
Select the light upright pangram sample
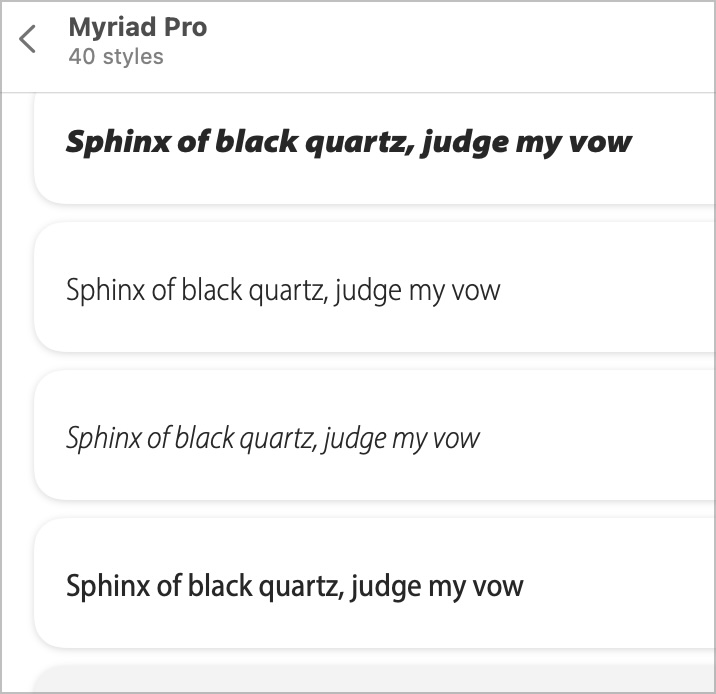click(283, 291)
